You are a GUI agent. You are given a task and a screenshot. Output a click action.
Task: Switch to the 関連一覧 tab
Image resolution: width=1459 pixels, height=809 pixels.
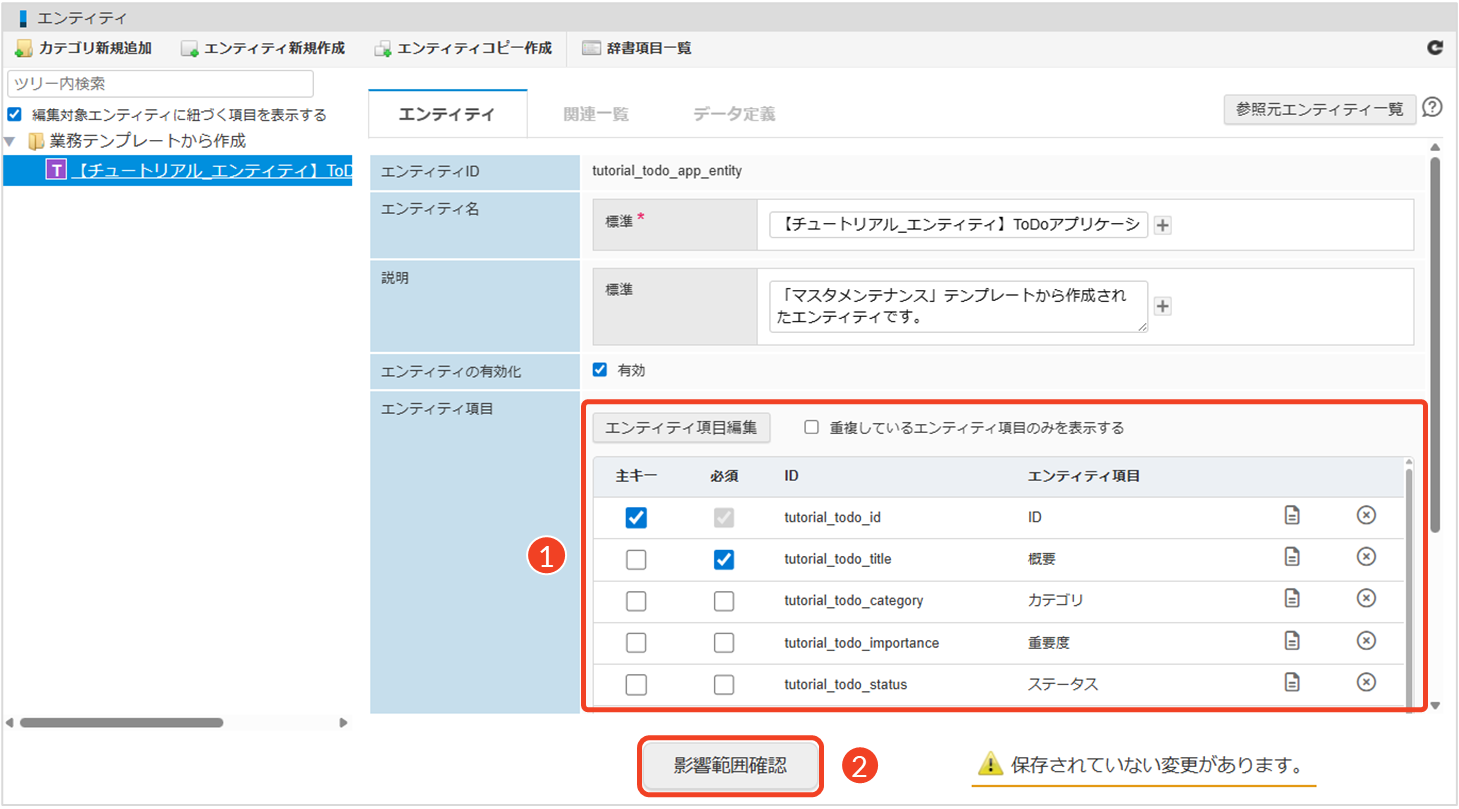coord(596,114)
